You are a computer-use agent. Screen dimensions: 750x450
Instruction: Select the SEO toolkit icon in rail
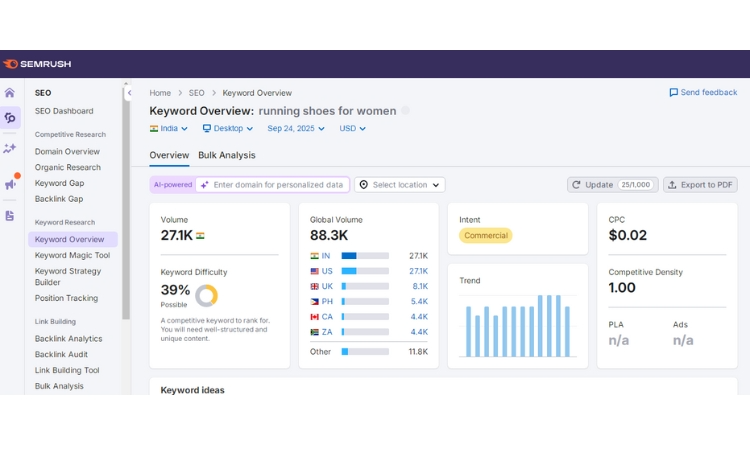point(10,118)
